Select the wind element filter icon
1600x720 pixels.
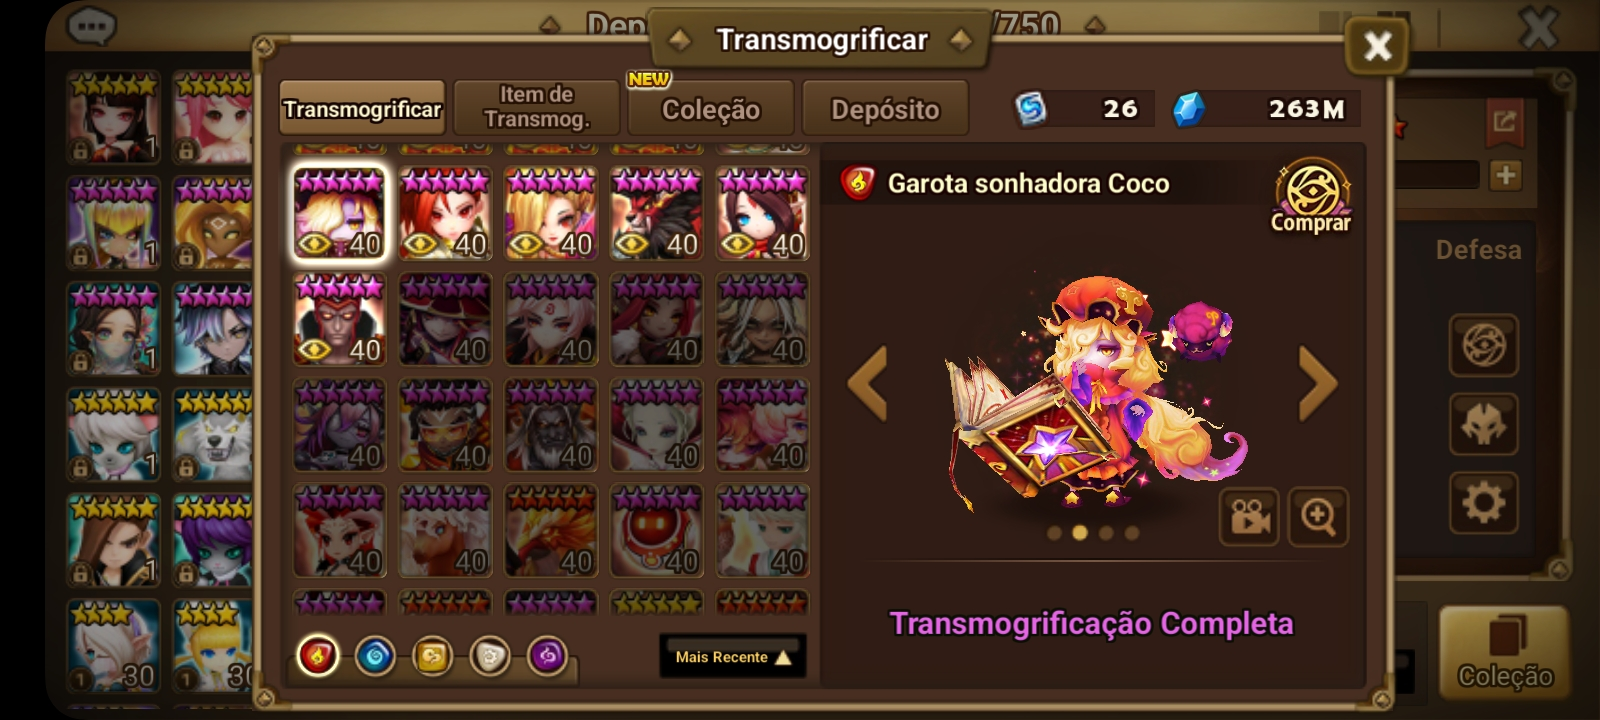click(432, 657)
